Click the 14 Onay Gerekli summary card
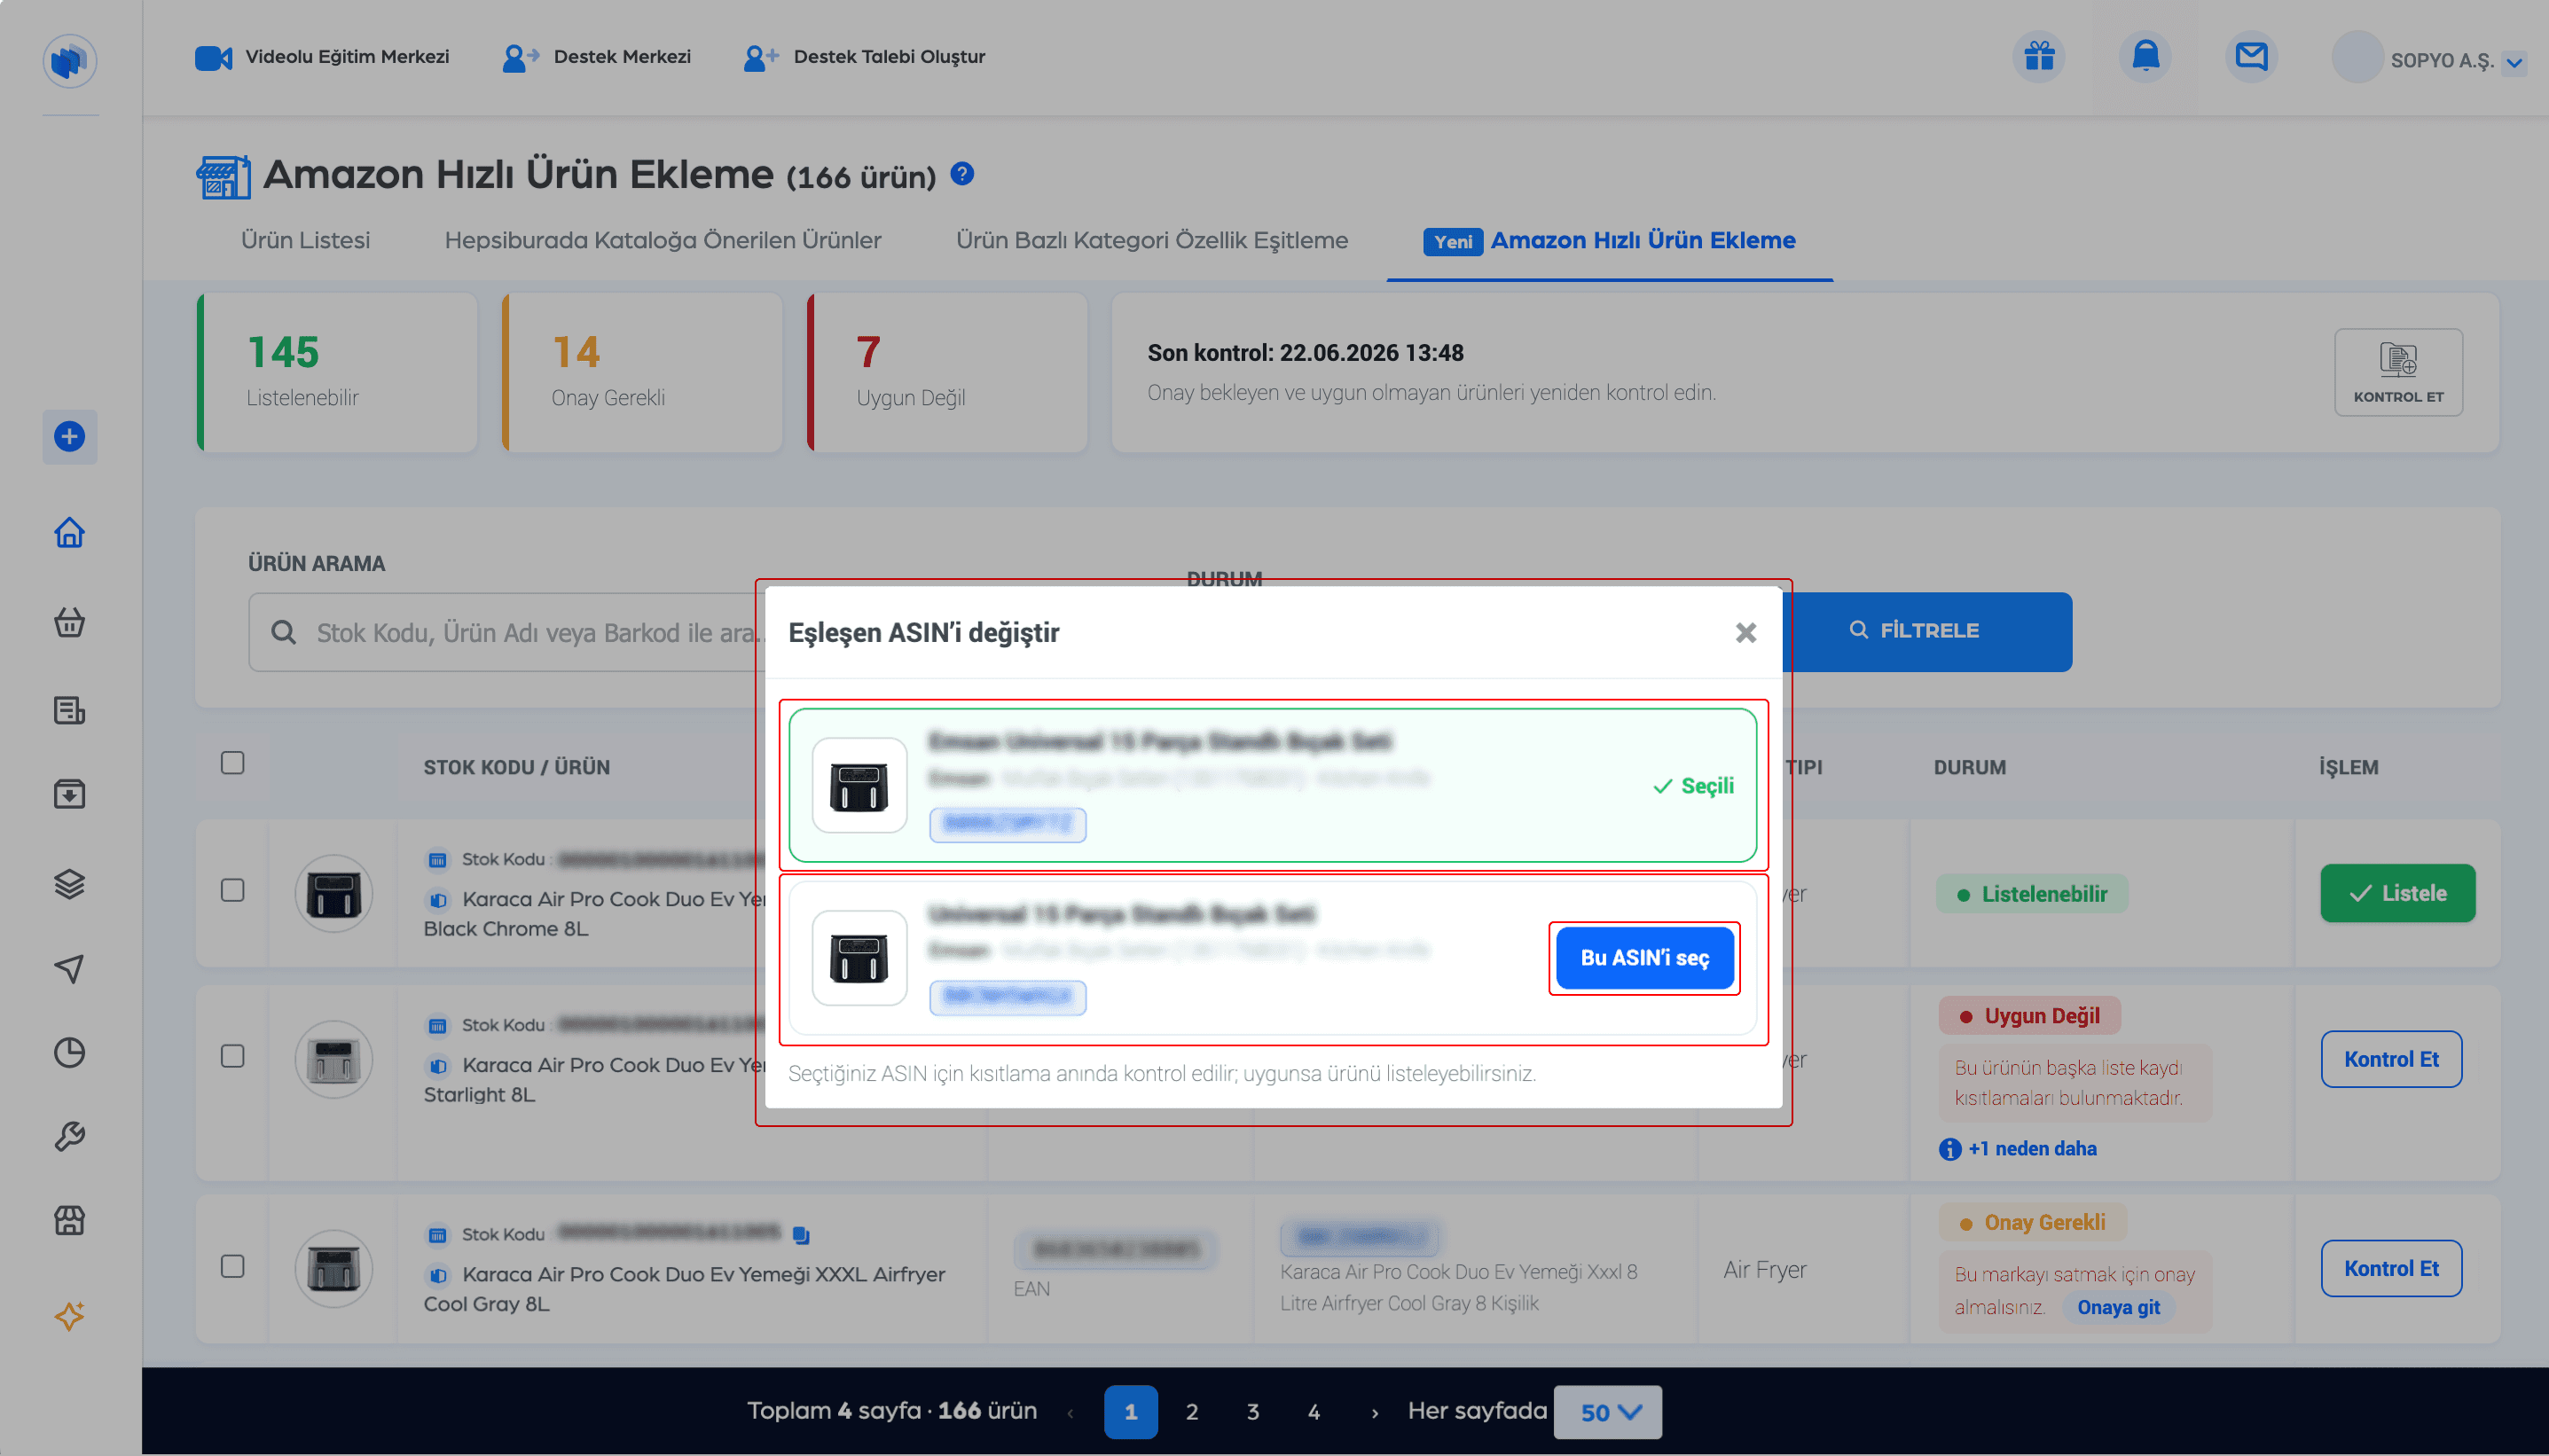The width and height of the screenshot is (2549, 1456). [642, 372]
